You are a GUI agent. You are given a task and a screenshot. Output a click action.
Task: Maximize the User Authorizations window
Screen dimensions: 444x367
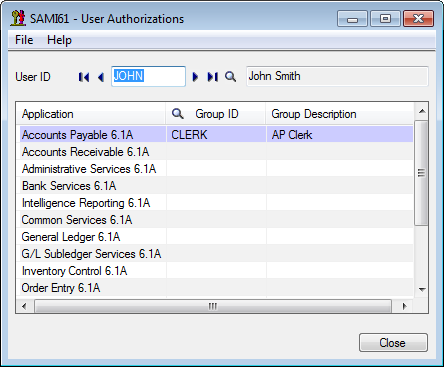[x=385, y=19]
